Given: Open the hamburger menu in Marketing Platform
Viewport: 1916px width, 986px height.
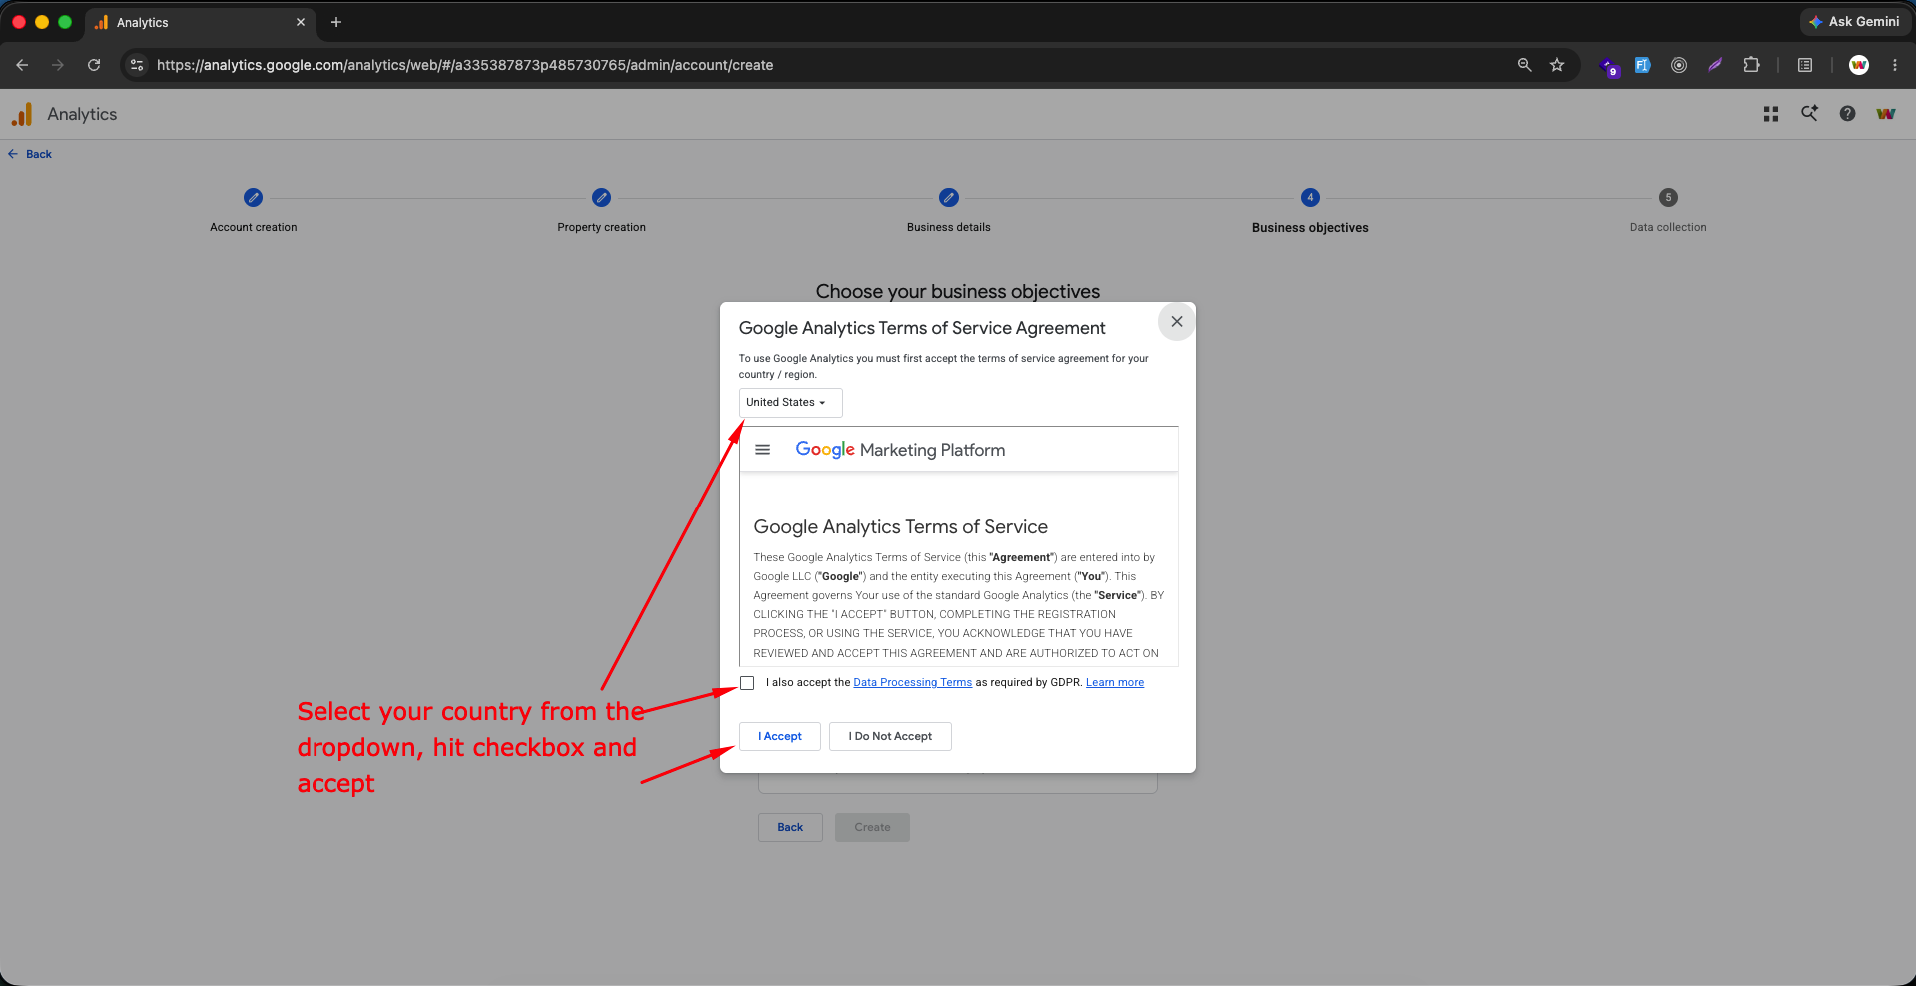Looking at the screenshot, I should pyautogui.click(x=763, y=450).
